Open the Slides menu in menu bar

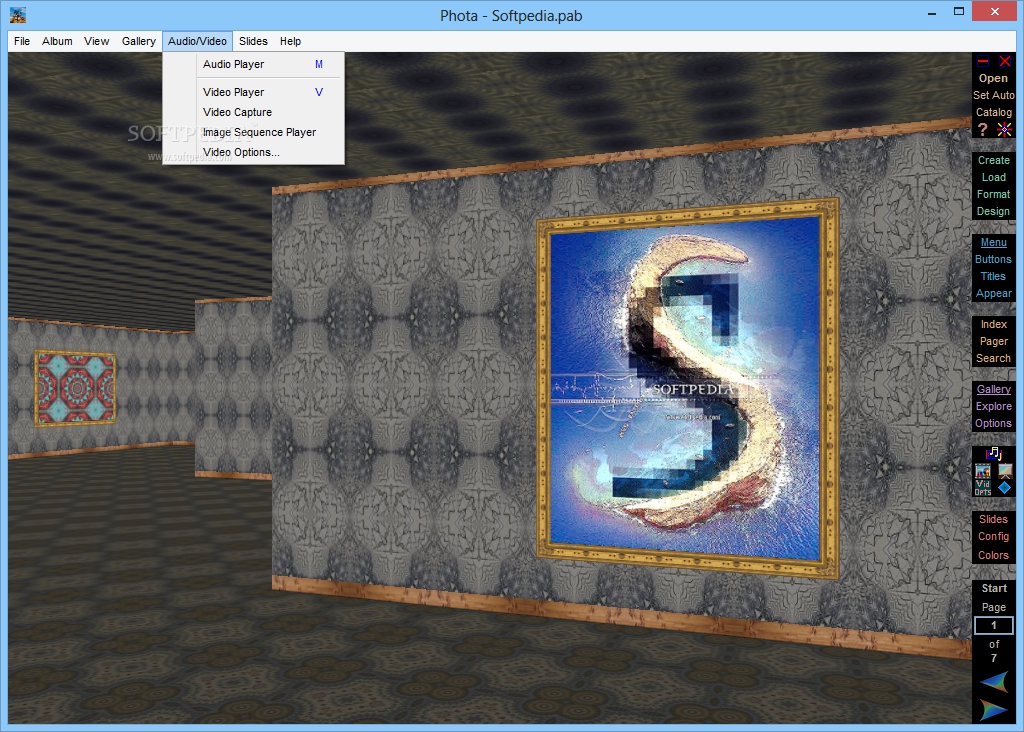click(253, 41)
